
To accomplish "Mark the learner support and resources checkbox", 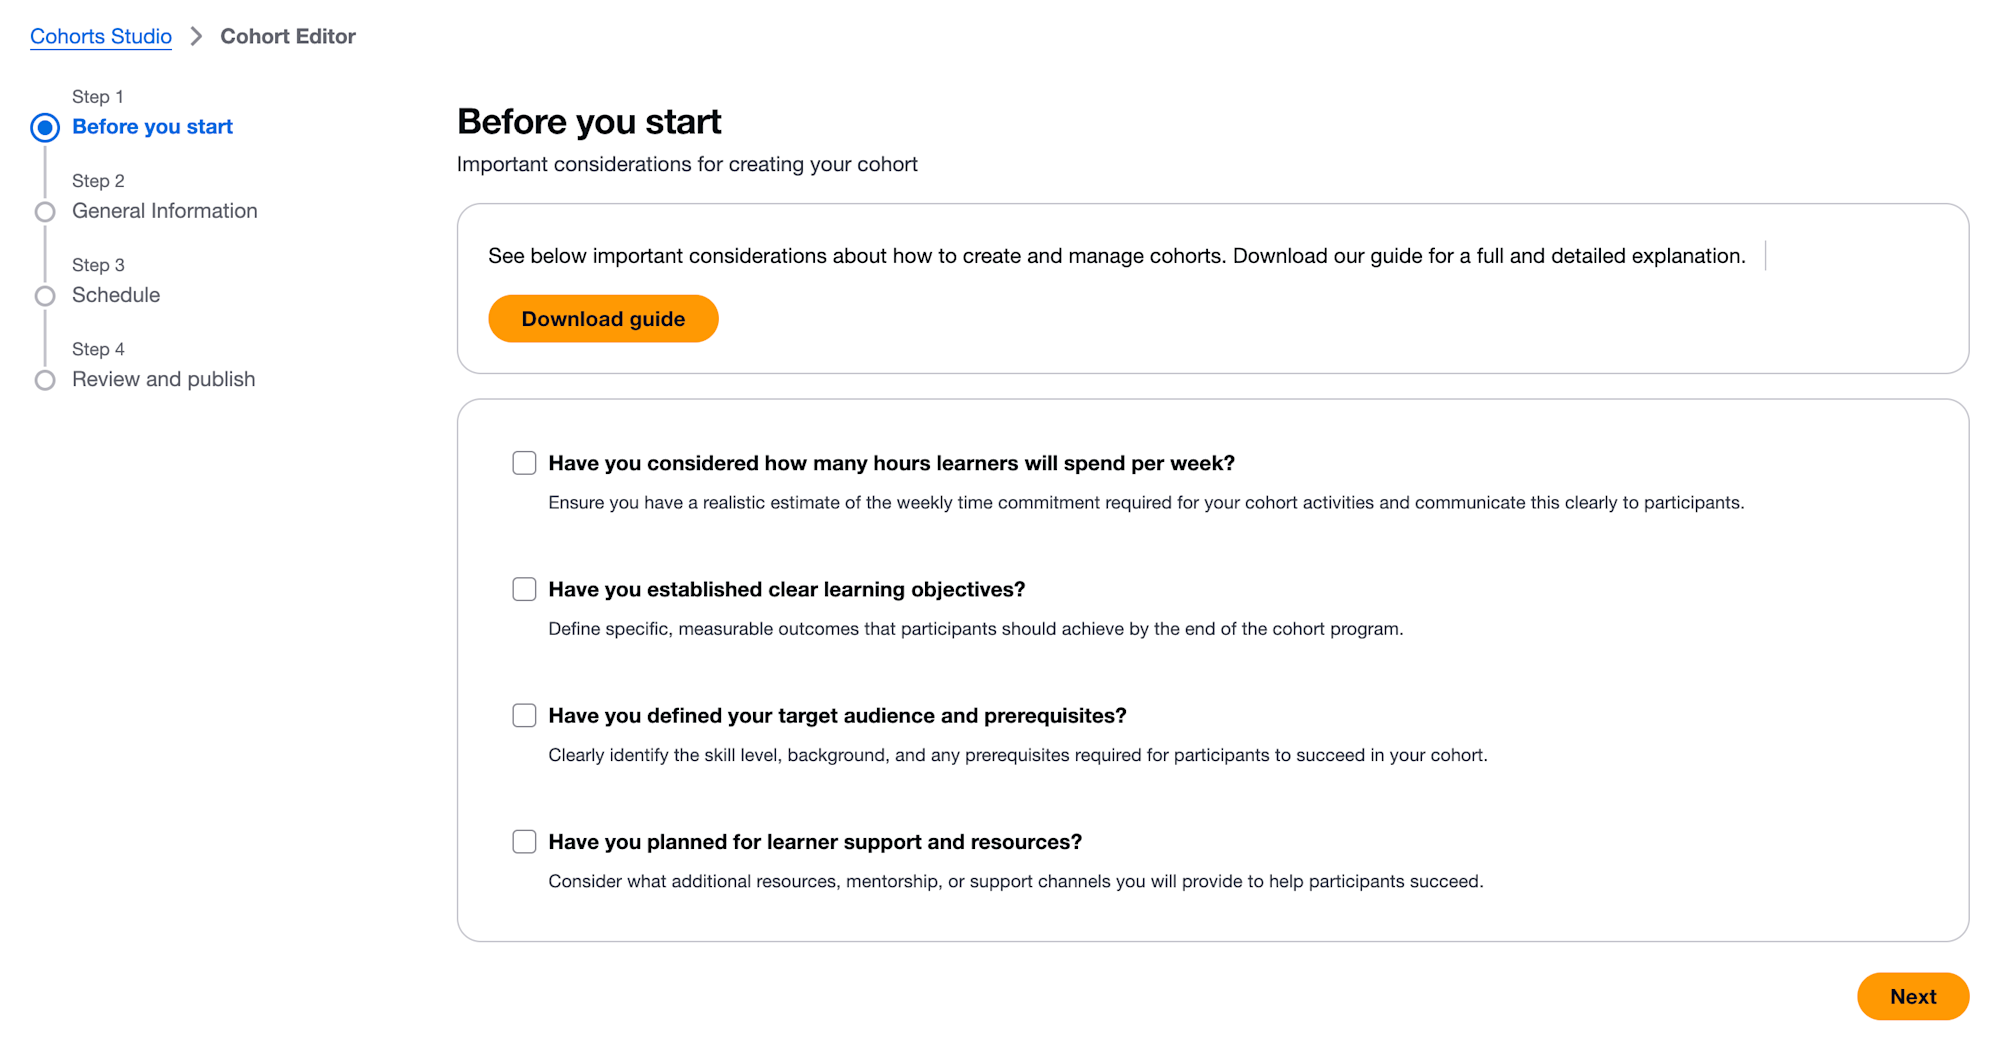I will pos(524,841).
